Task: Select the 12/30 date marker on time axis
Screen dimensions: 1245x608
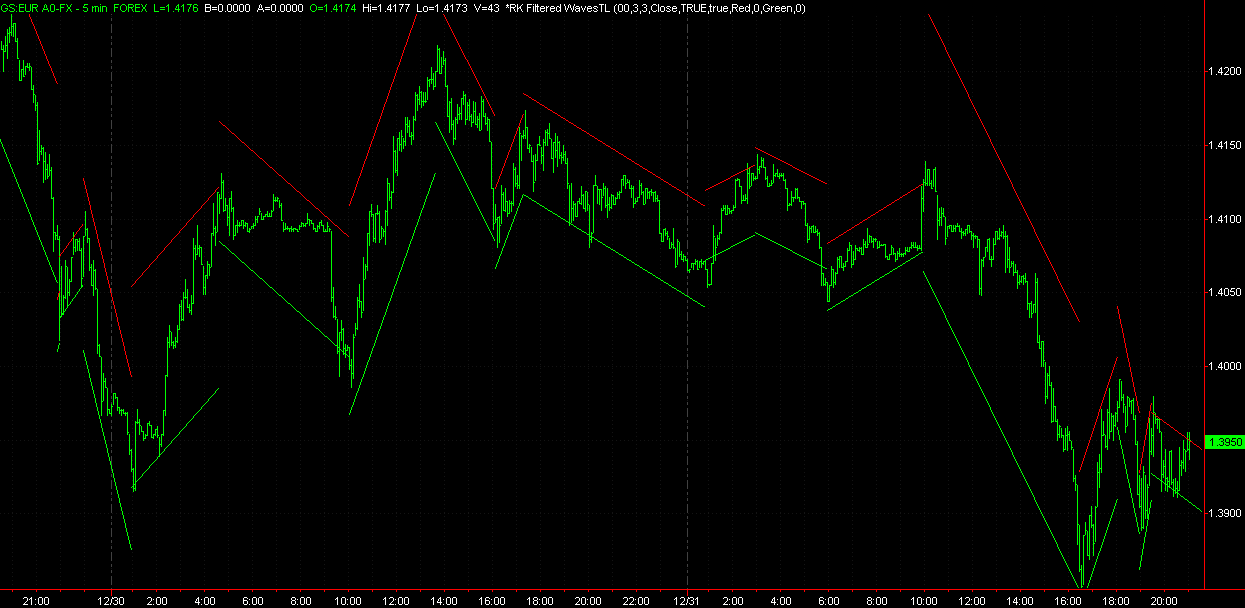Action: pos(110,601)
